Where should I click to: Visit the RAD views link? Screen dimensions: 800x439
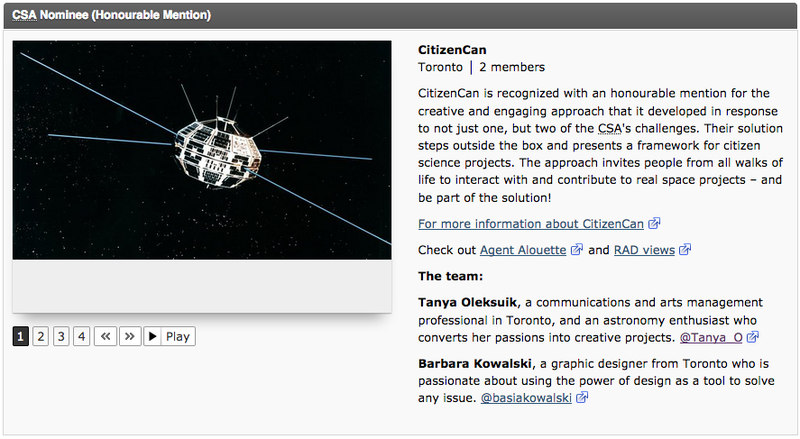[644, 250]
